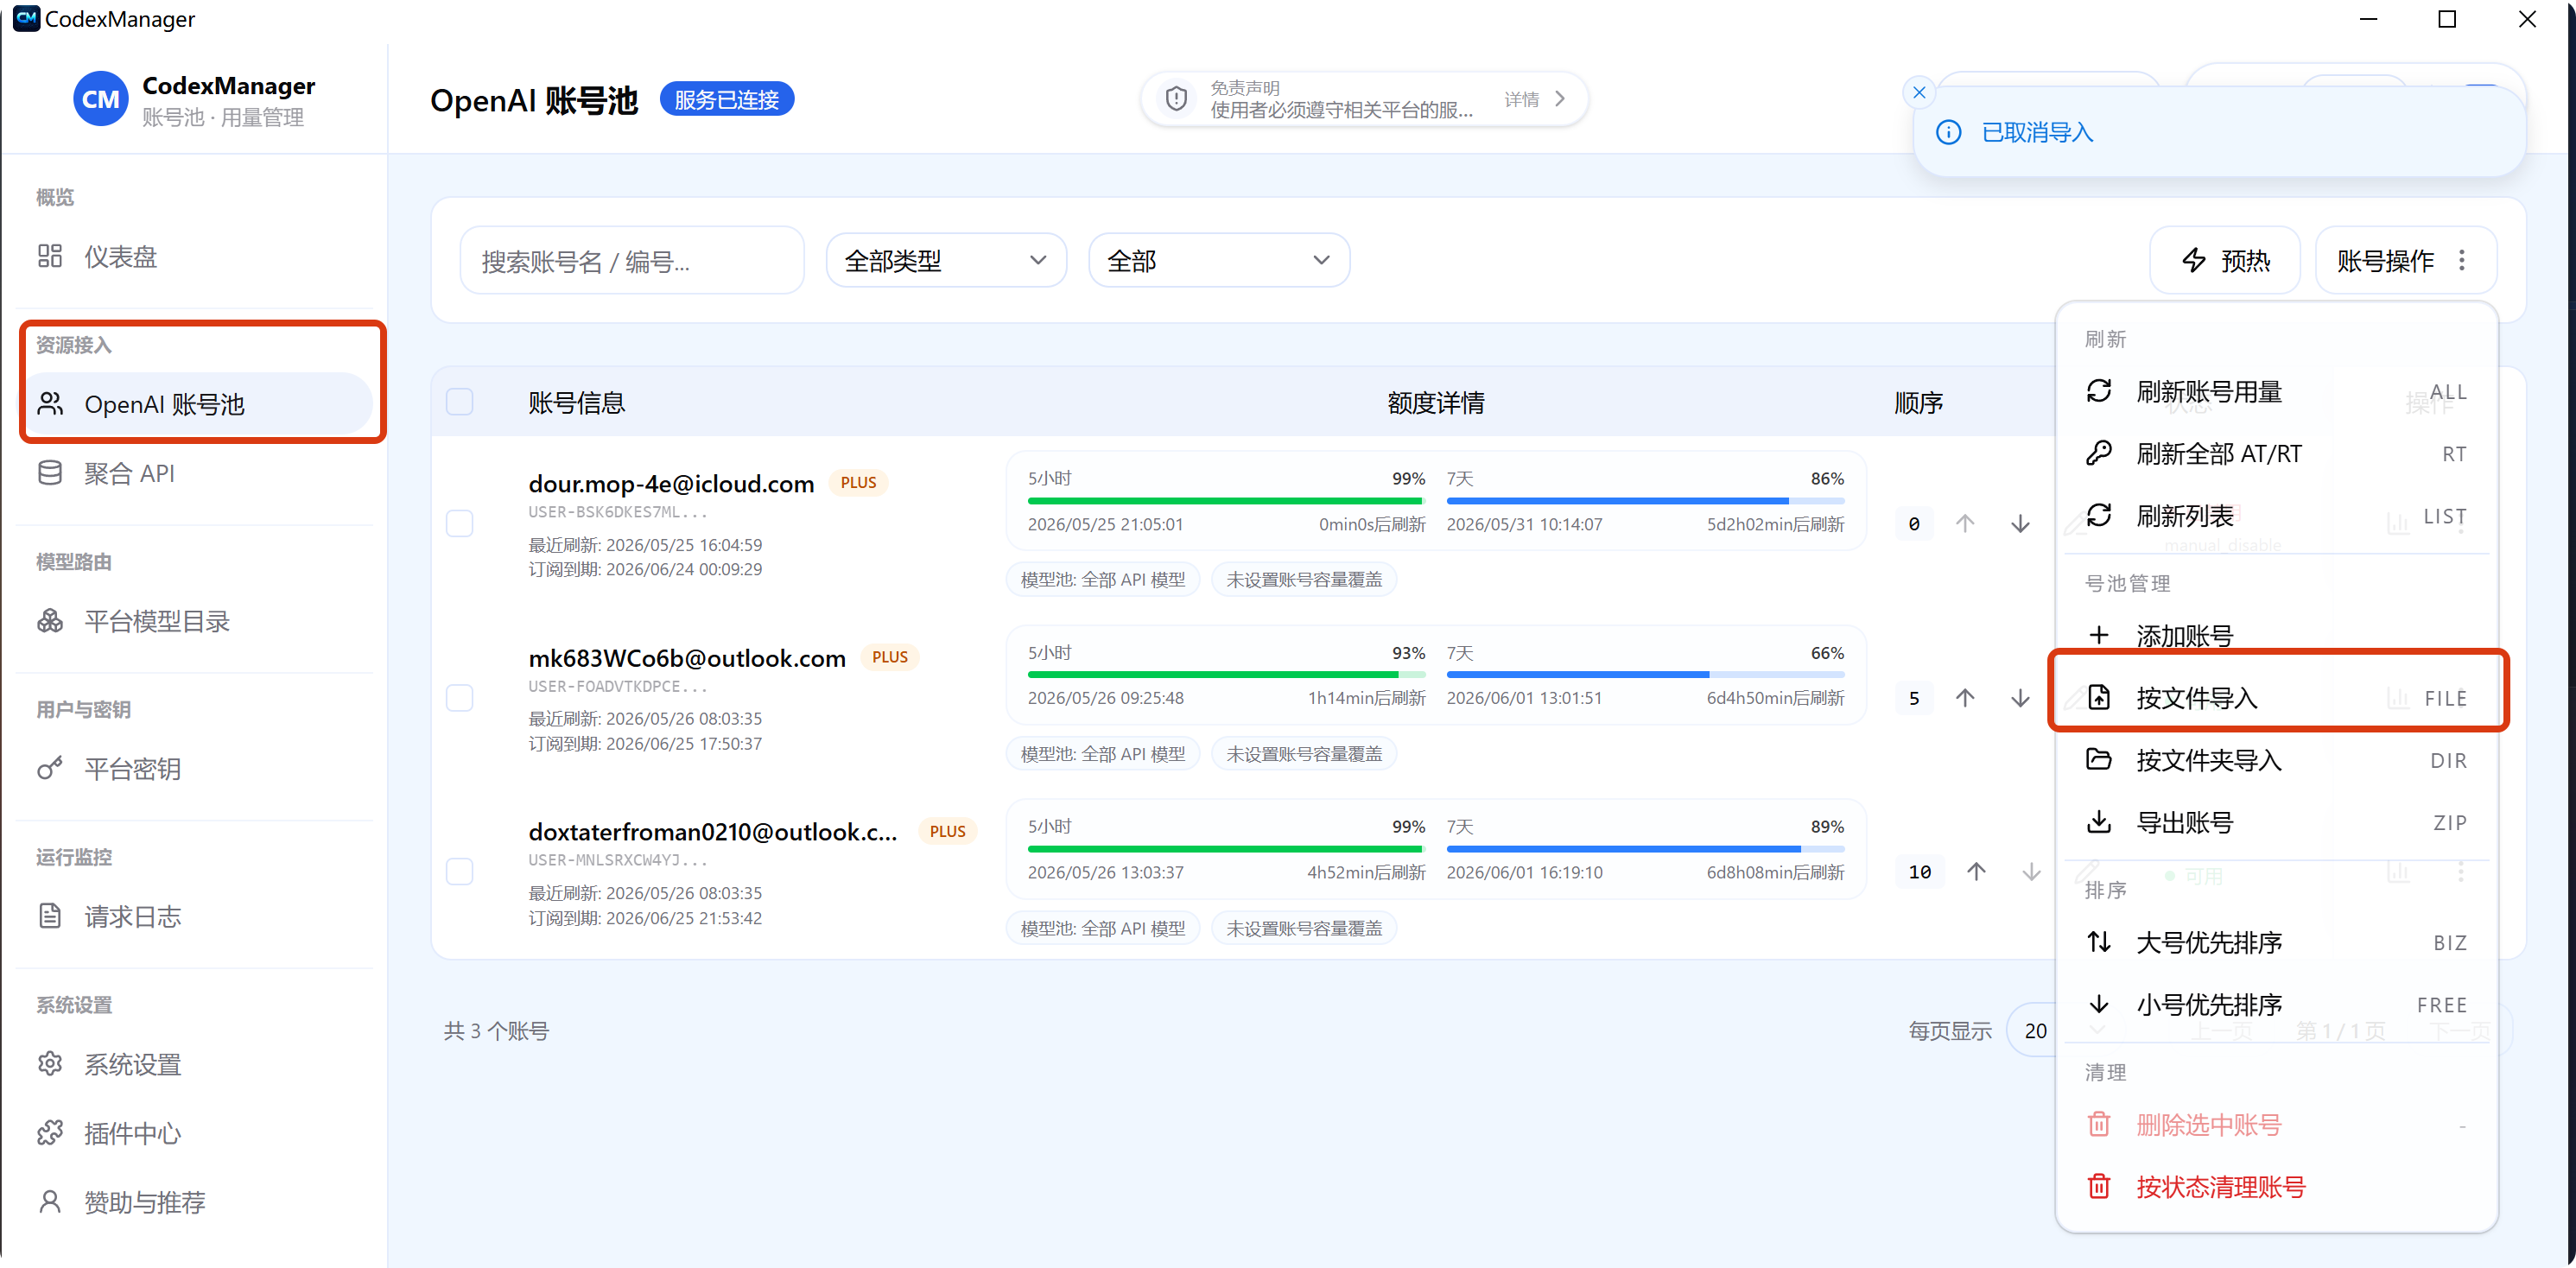
Task: Click 预热 warm-up button
Action: tap(2225, 261)
